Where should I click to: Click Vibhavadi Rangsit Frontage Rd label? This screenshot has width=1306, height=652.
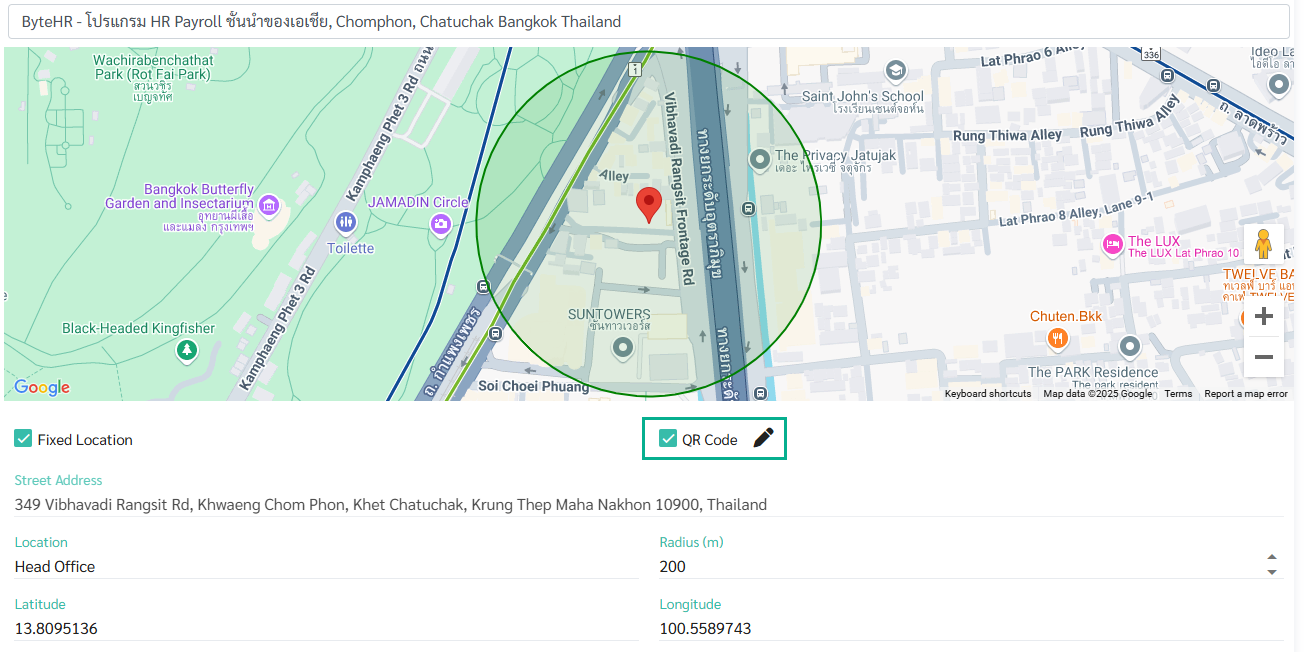point(679,189)
